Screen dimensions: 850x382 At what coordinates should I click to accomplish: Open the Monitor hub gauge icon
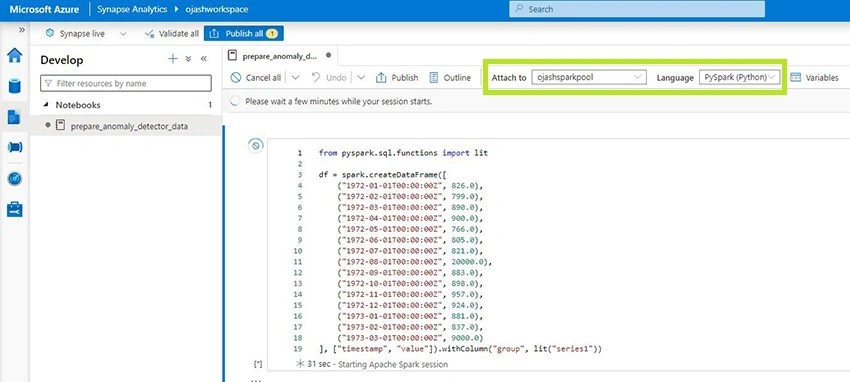15,178
